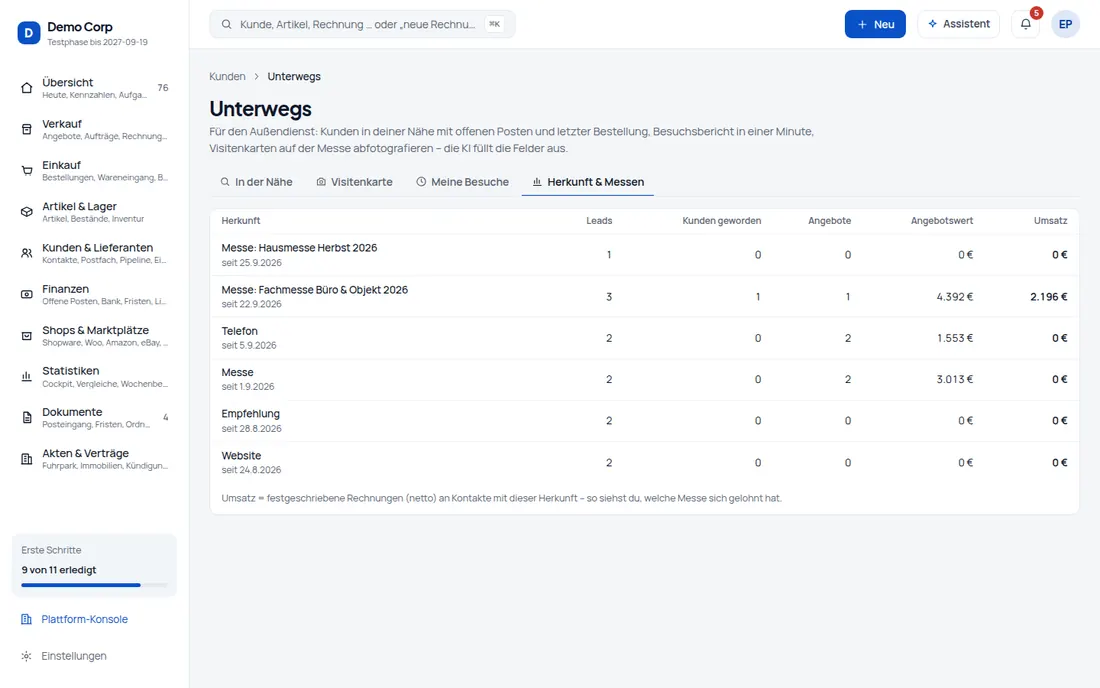The width and height of the screenshot is (1100, 688).
Task: Select the Herkunft & Messen tab
Action: 588,182
